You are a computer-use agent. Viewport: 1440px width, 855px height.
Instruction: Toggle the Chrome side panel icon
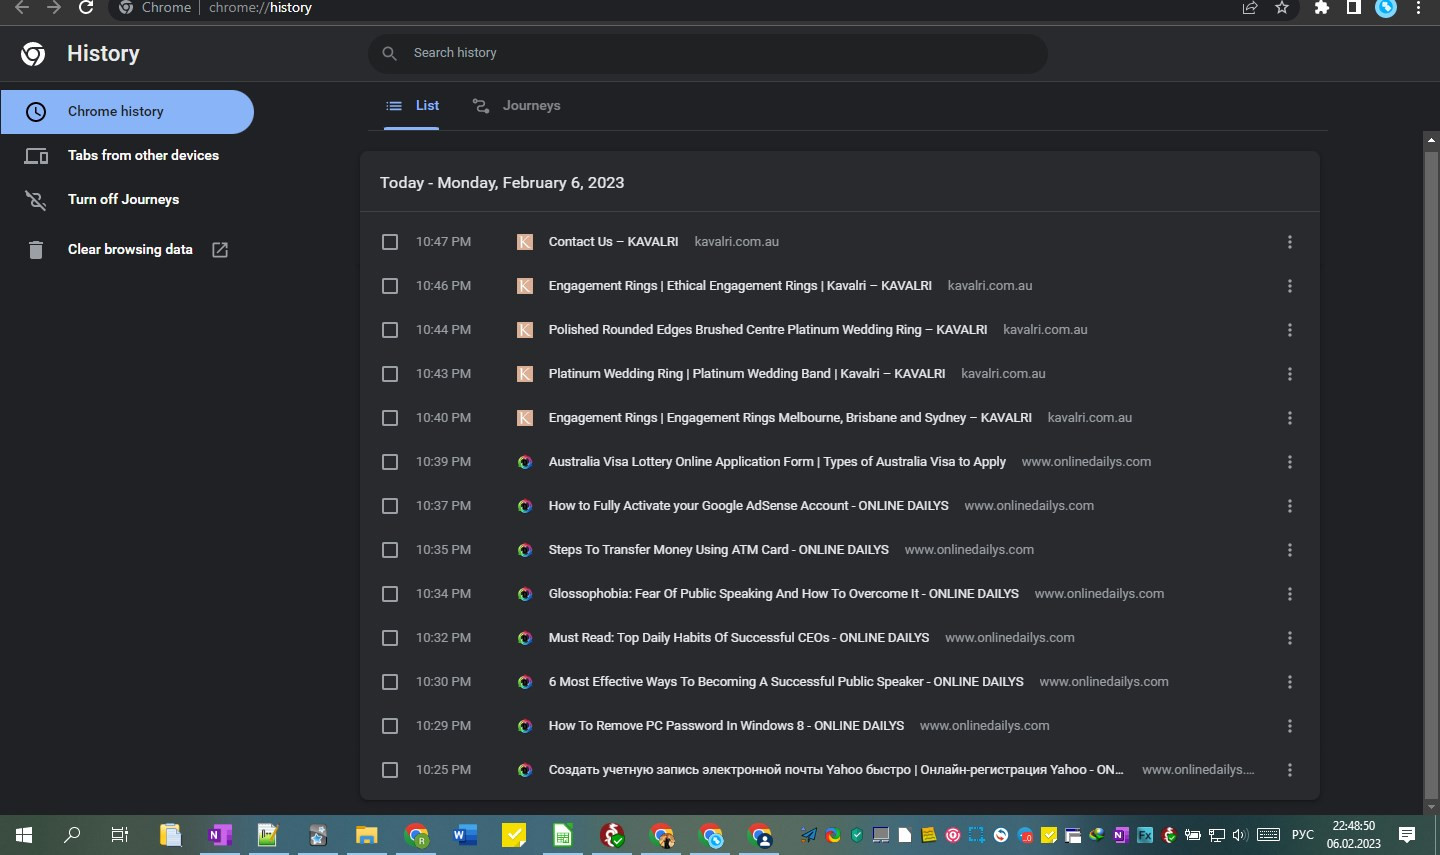tap(1353, 8)
